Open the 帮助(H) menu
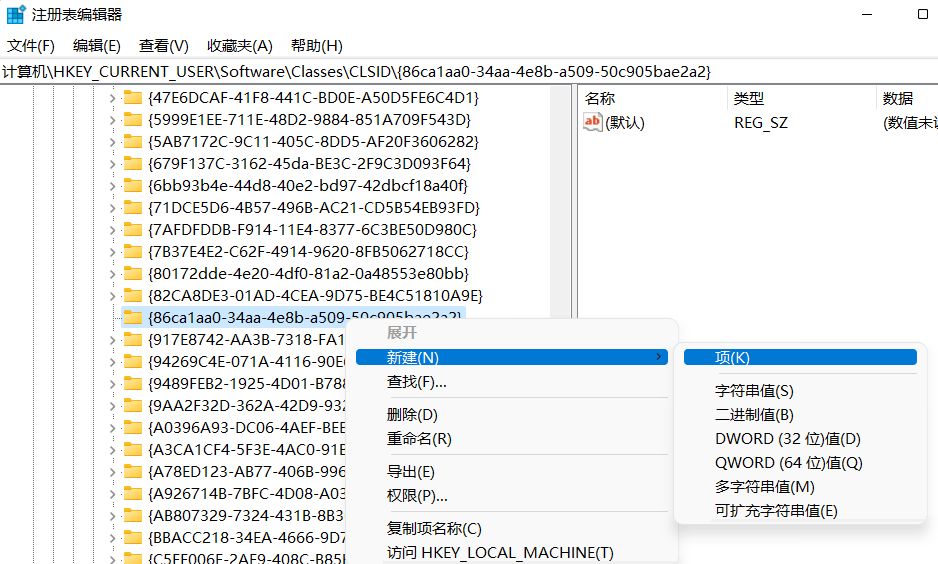Viewport: 938px width, 564px height. pos(316,45)
